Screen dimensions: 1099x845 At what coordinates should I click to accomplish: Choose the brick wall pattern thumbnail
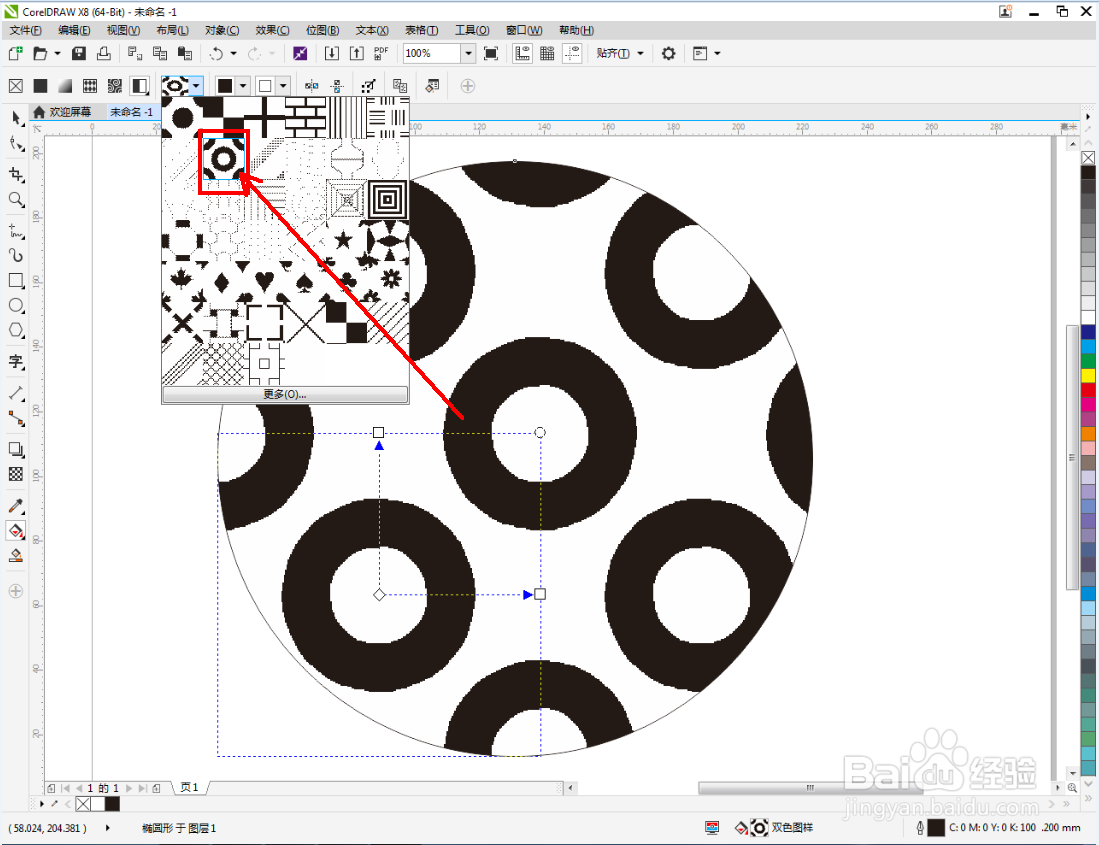306,116
